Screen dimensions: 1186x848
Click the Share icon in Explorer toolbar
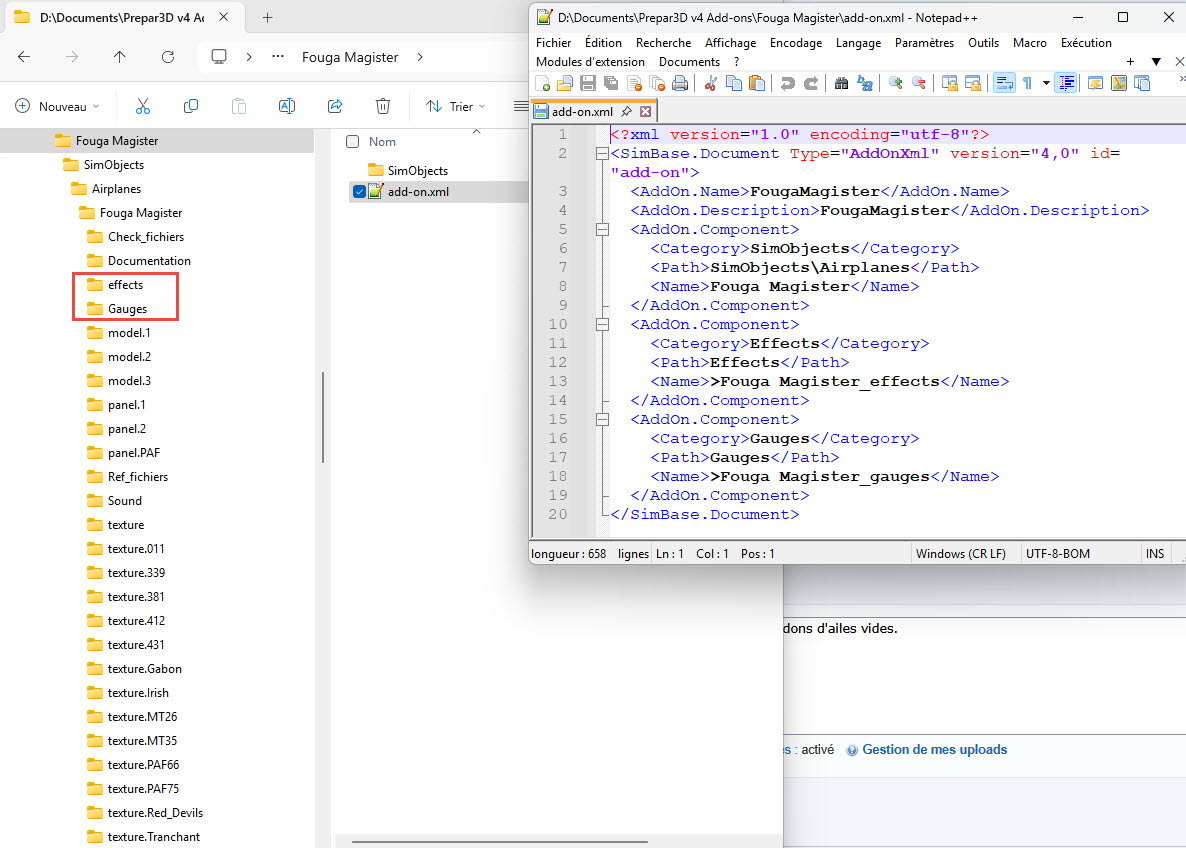click(x=335, y=107)
